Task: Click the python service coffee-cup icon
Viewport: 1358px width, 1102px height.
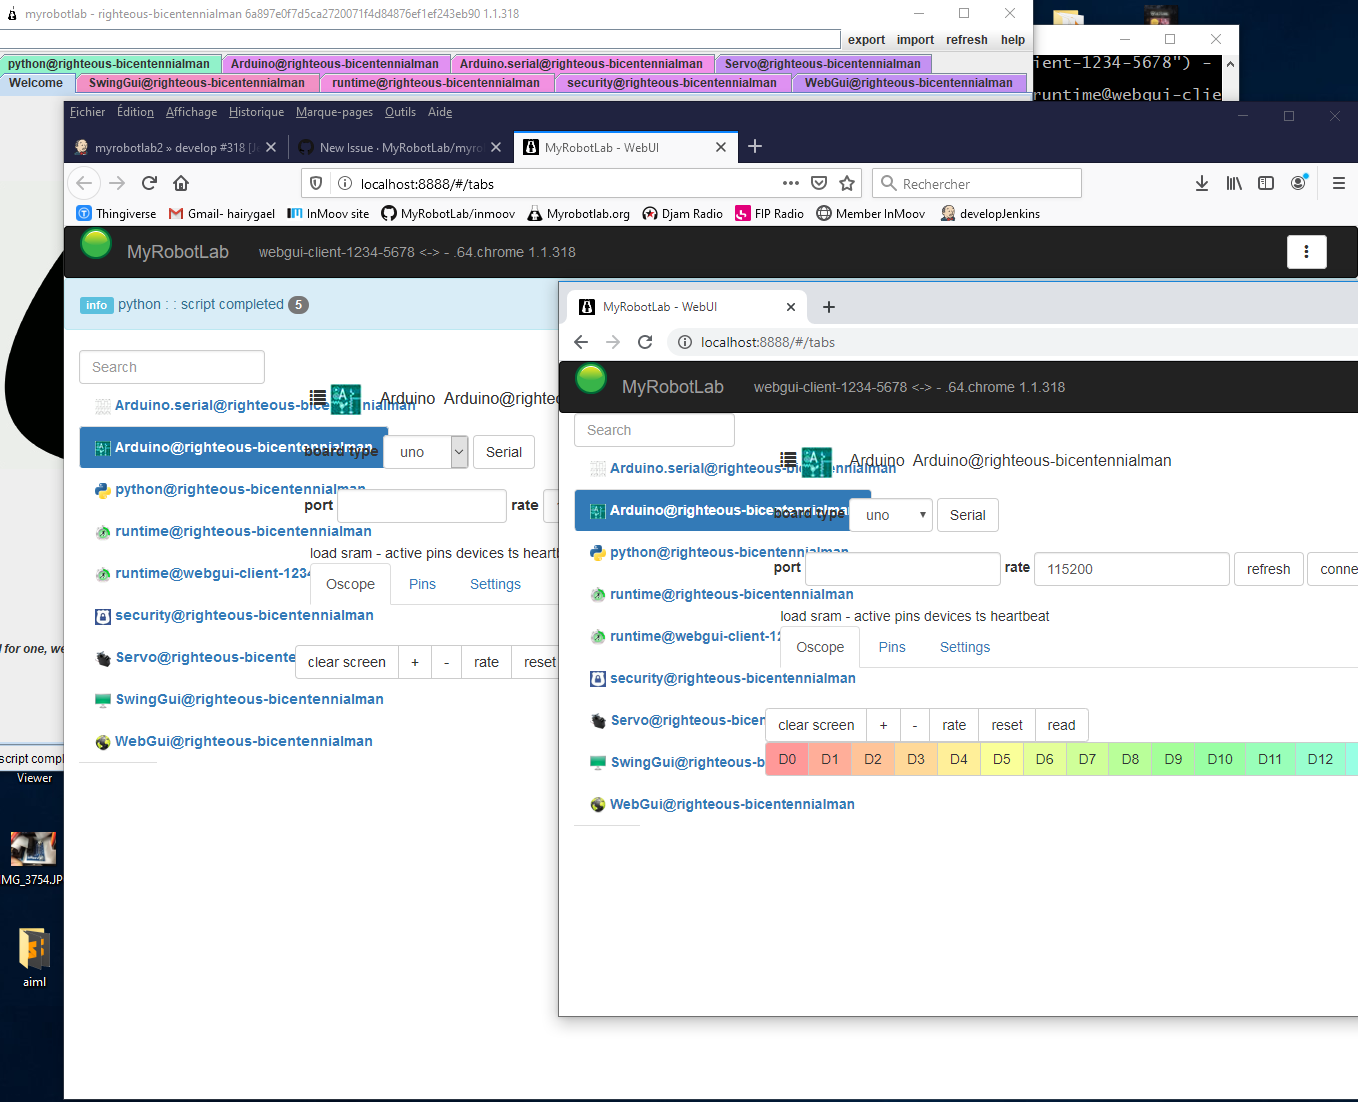Action: point(598,551)
